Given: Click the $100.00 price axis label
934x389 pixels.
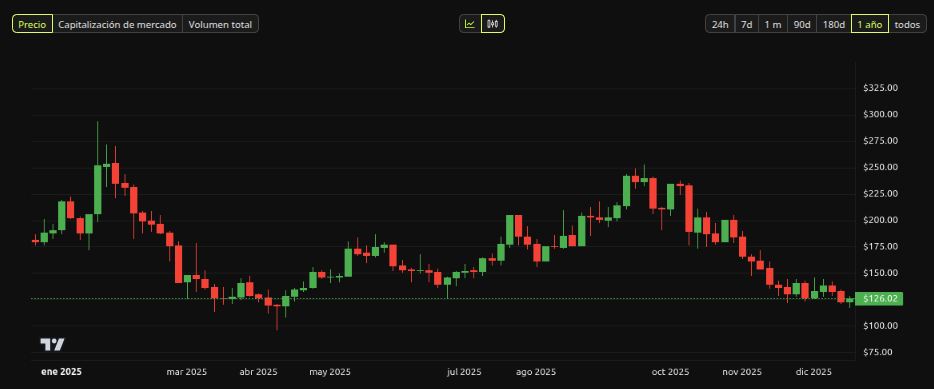Looking at the screenshot, I should click(x=880, y=325).
